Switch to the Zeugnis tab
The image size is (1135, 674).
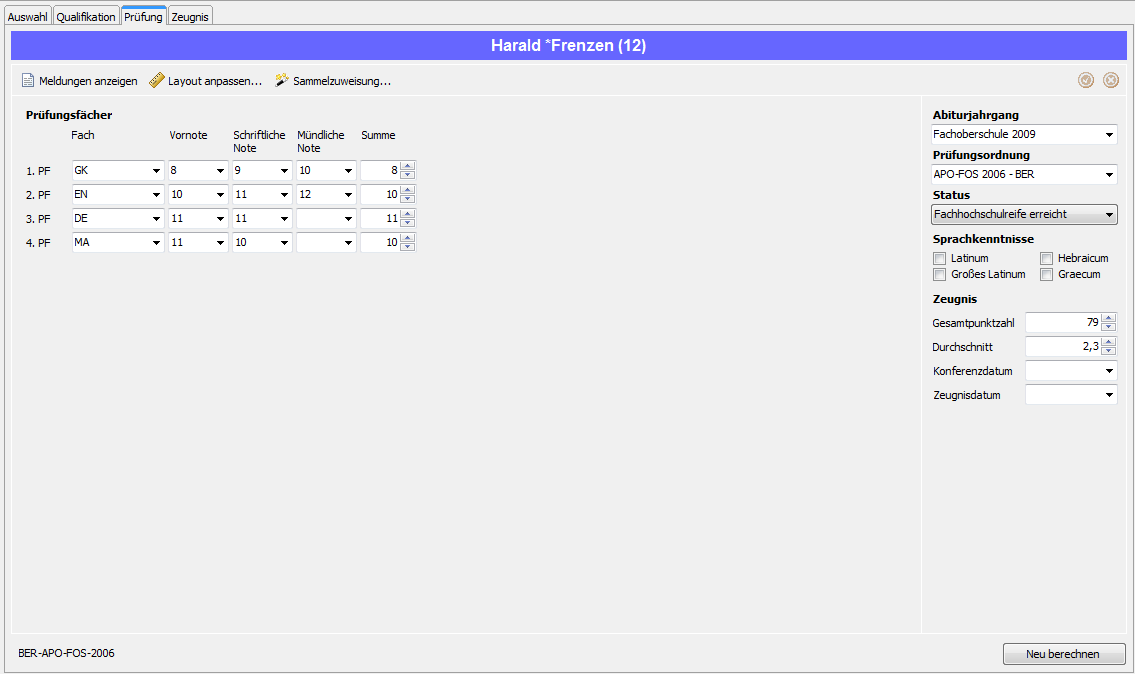190,17
